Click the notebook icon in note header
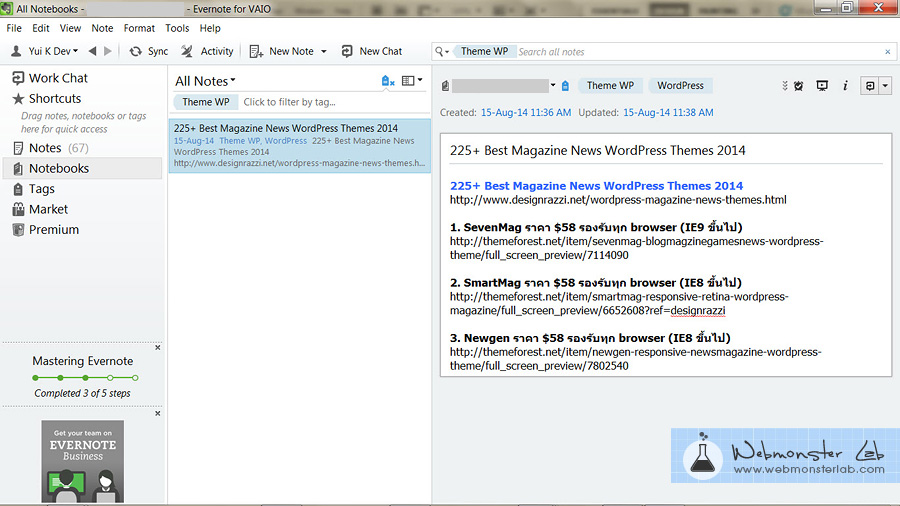 (445, 86)
